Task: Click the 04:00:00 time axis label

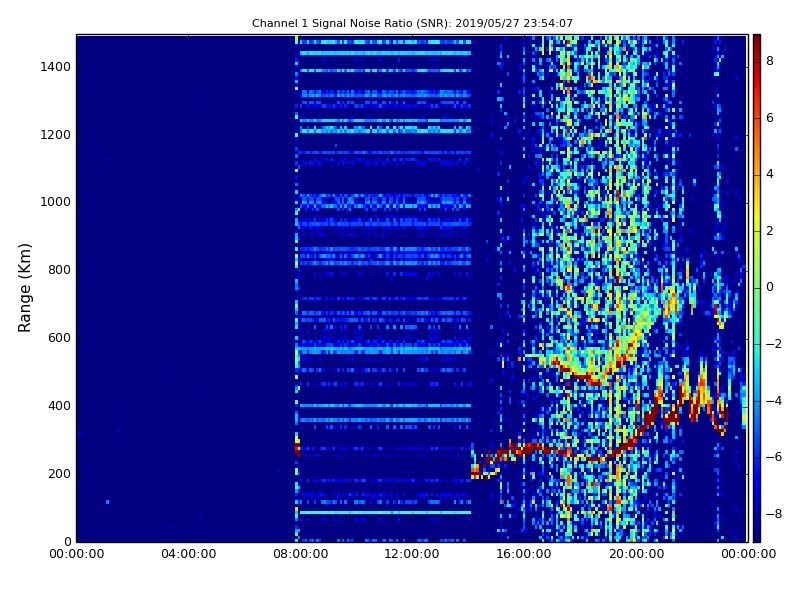Action: pos(188,554)
